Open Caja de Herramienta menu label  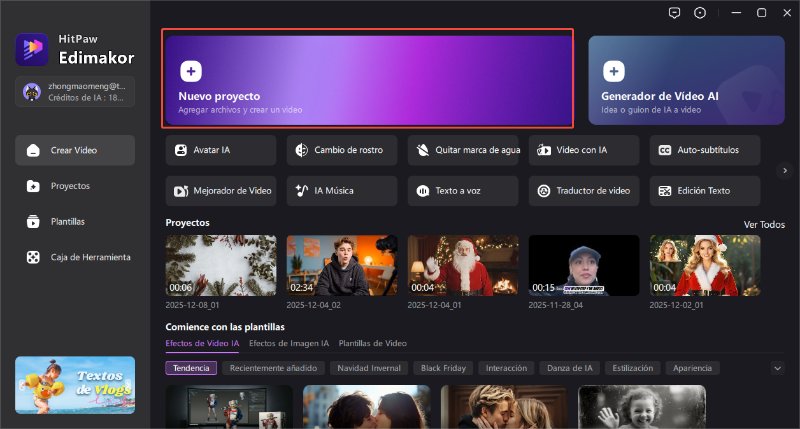click(x=91, y=257)
